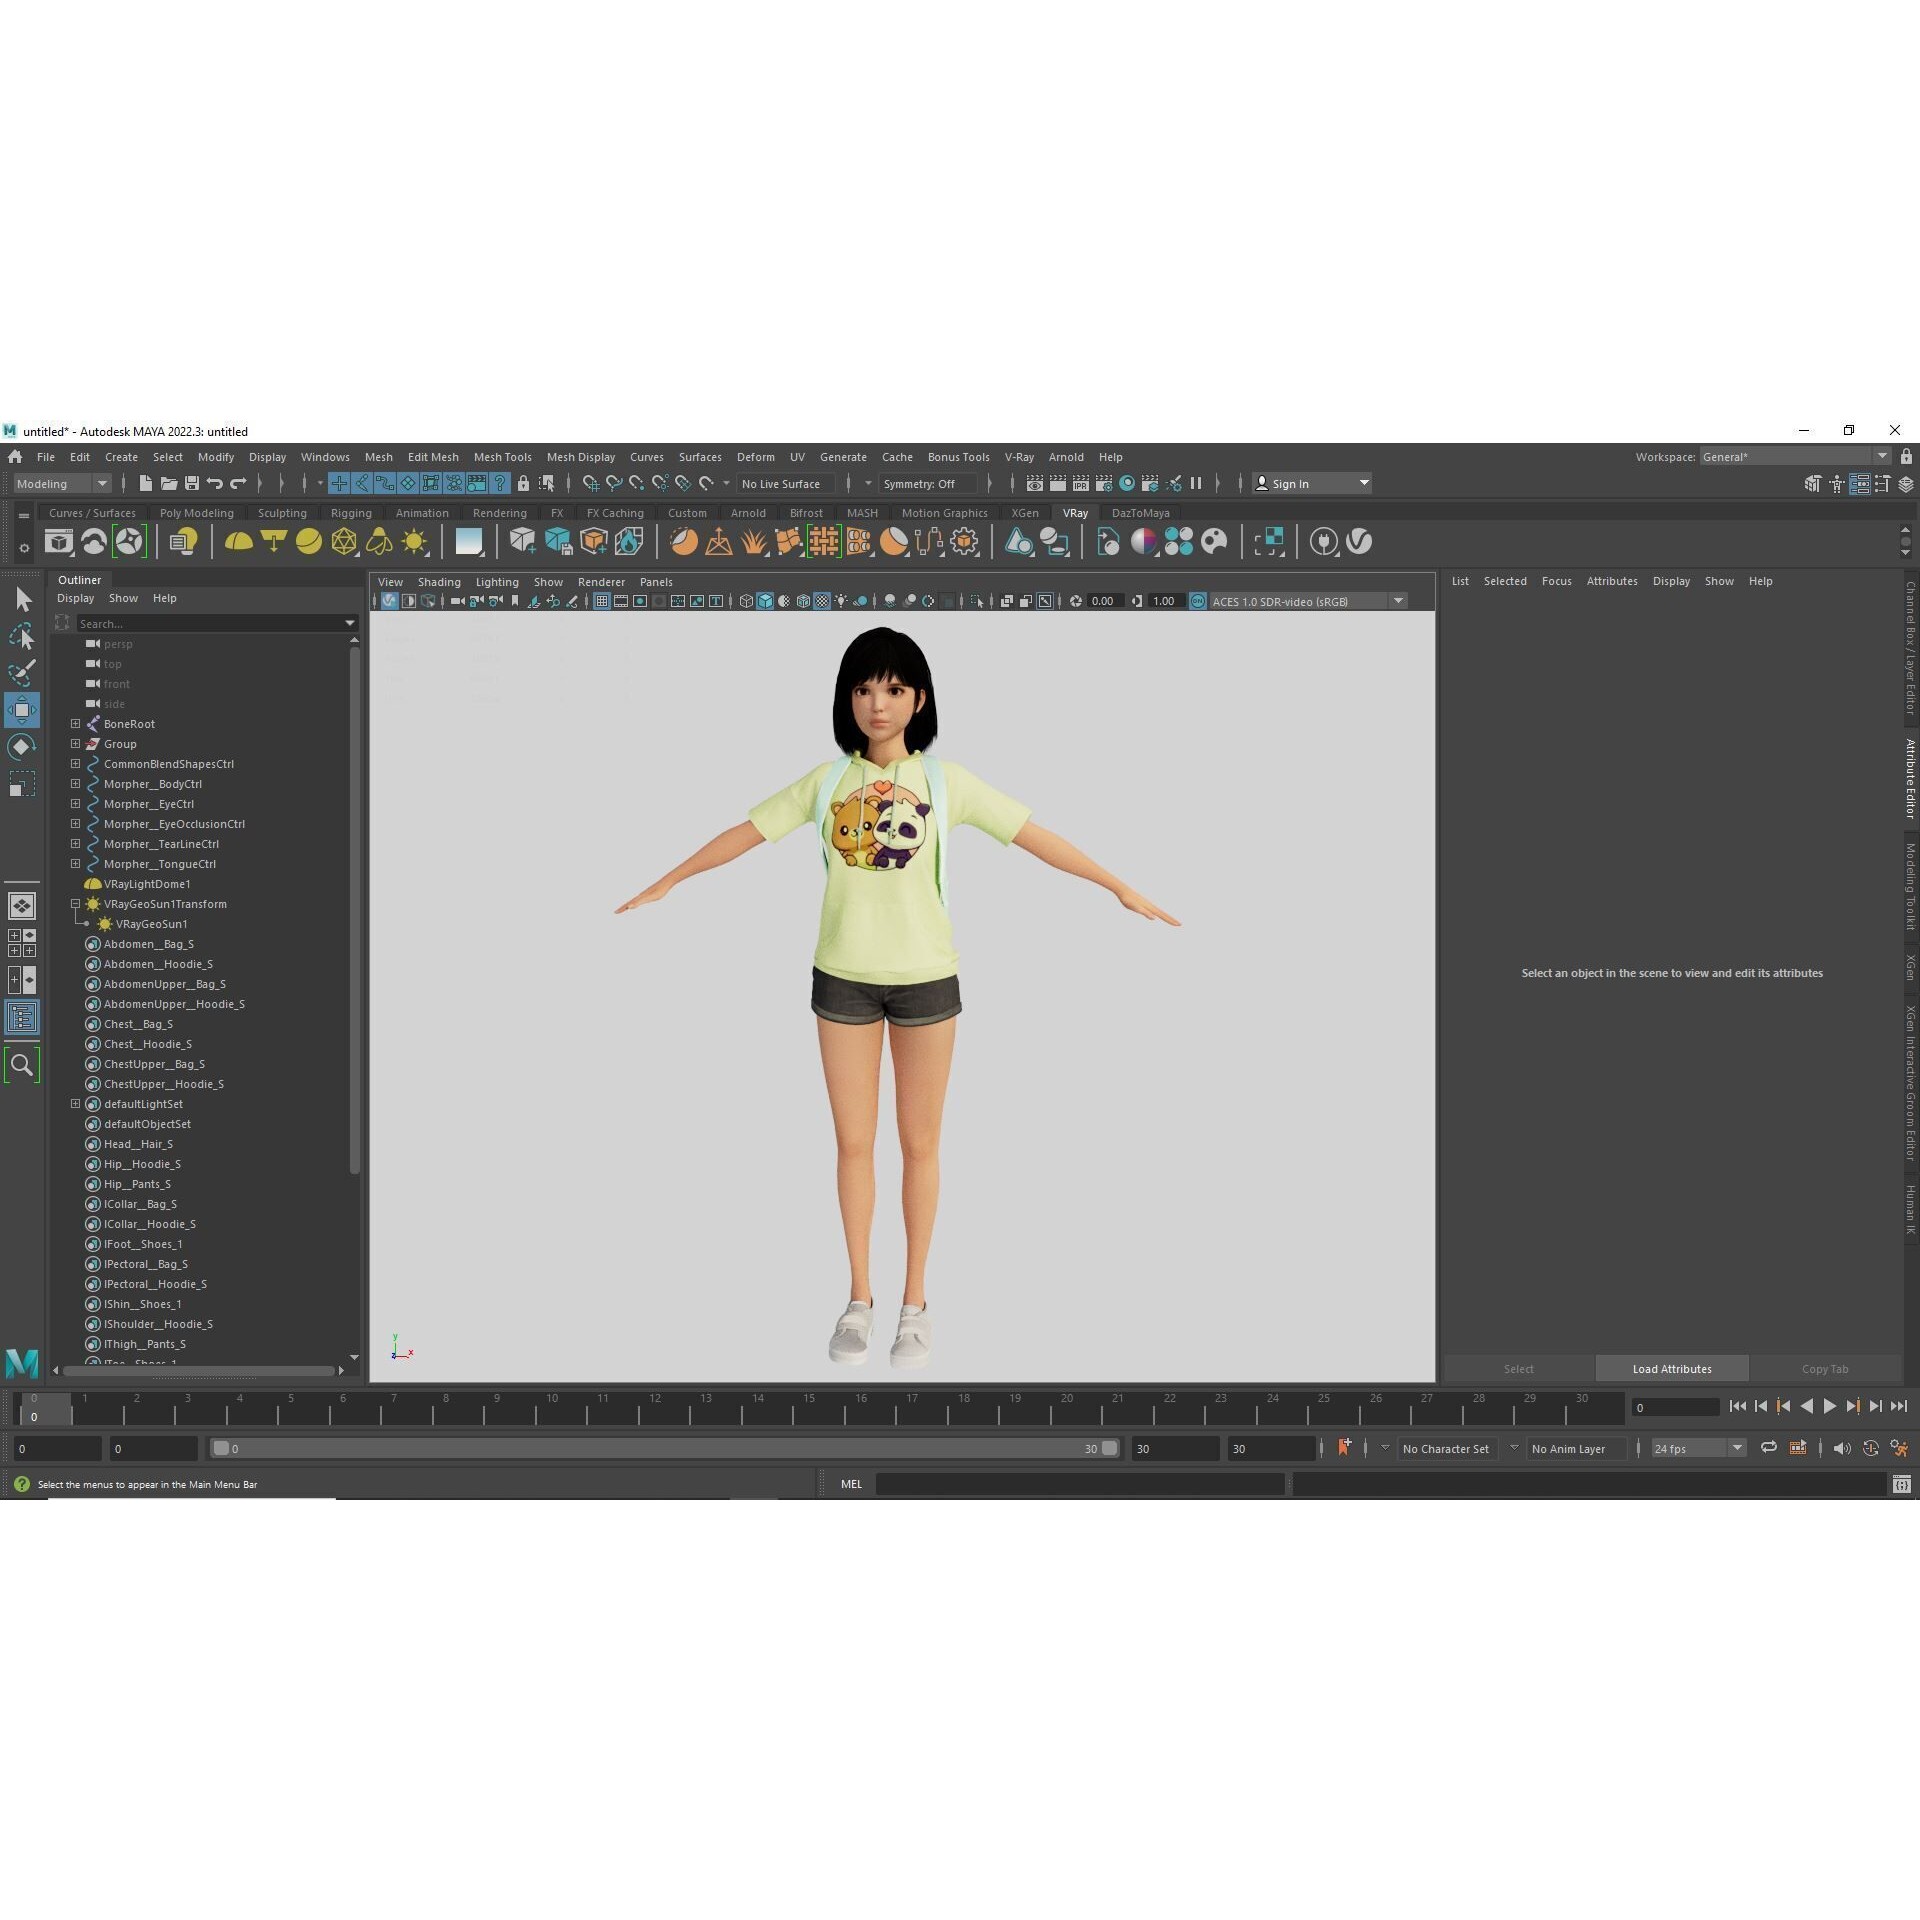The height and width of the screenshot is (1920, 1920).
Task: Open the Mesh Tools menu
Action: point(502,457)
